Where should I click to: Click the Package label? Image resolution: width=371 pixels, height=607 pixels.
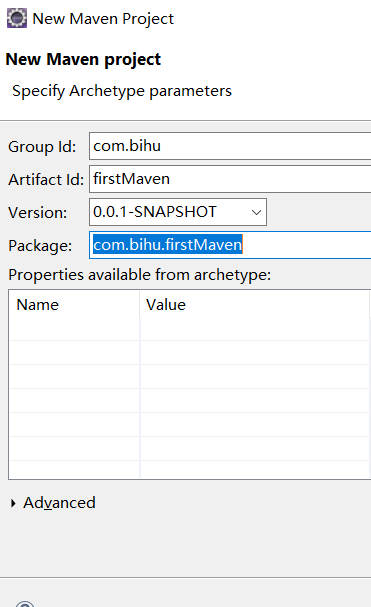pyautogui.click(x=40, y=246)
